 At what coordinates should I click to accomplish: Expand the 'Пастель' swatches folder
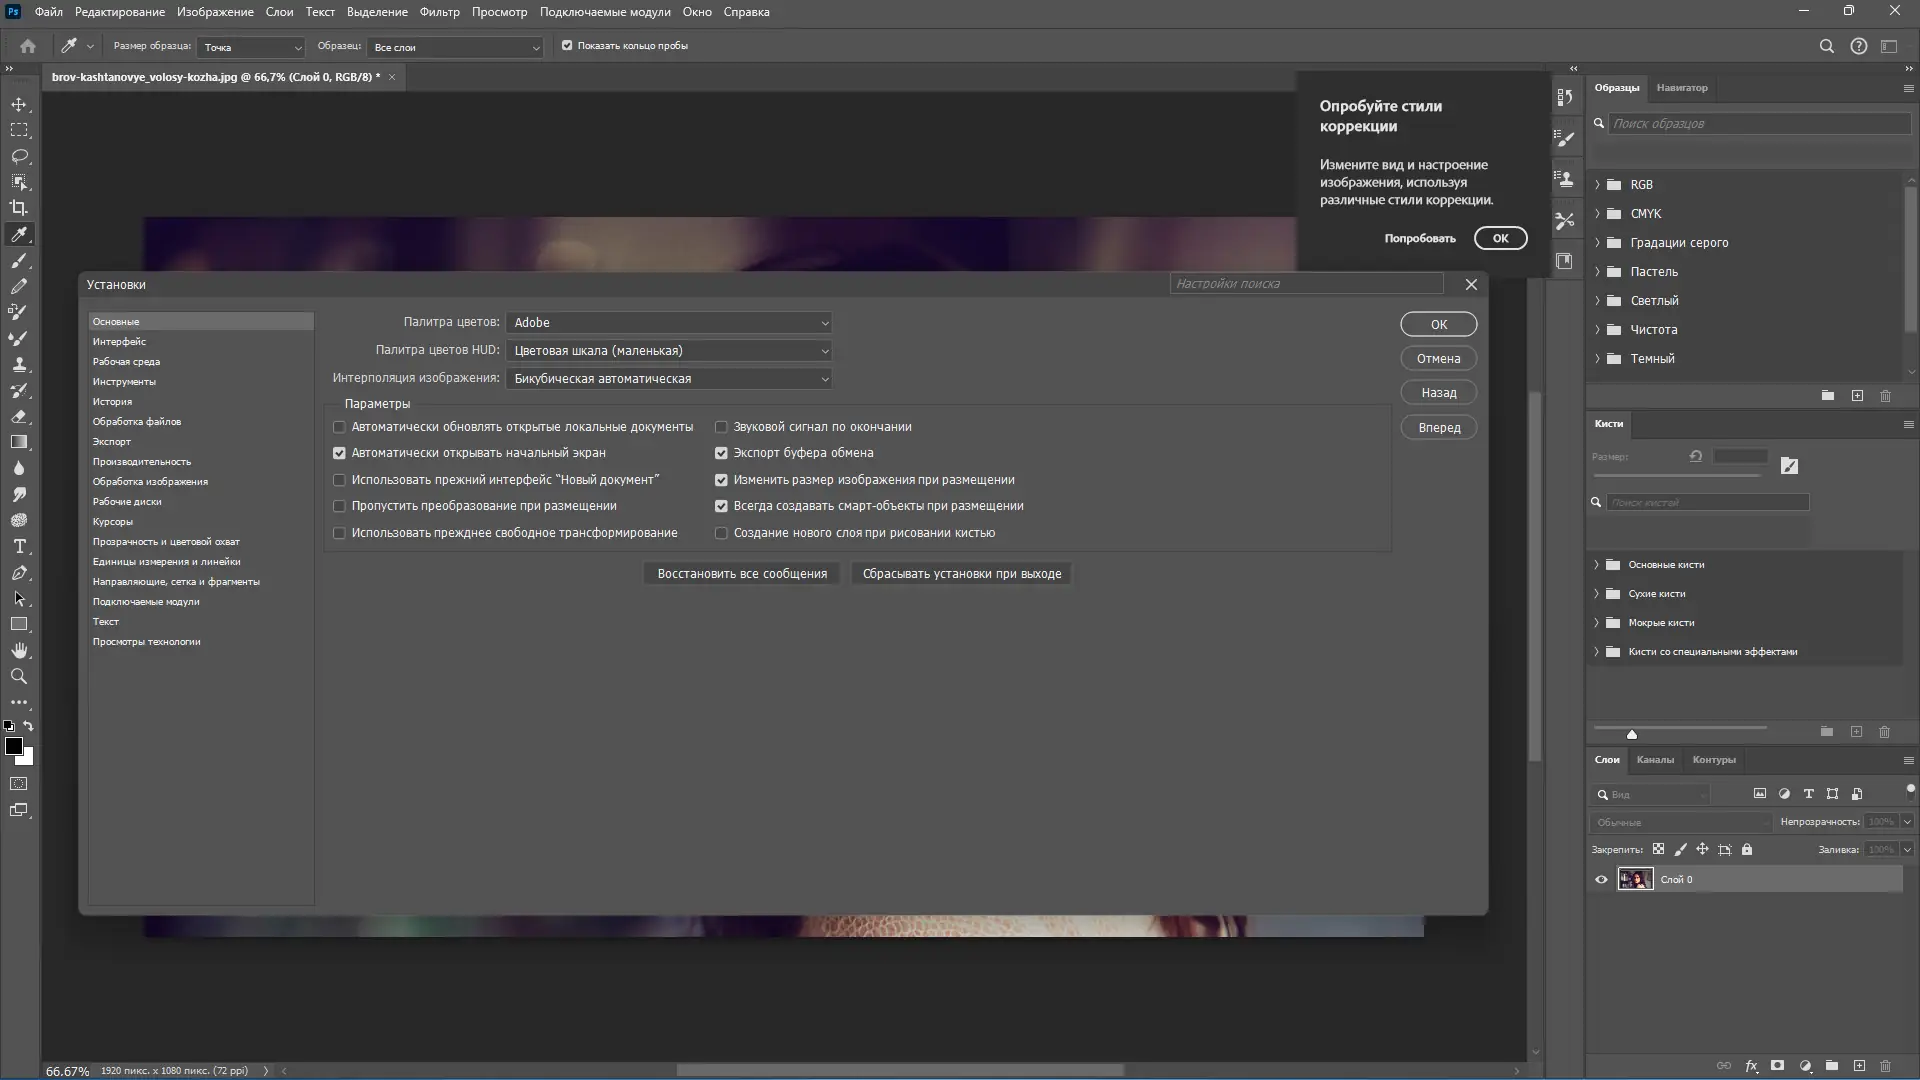[1597, 272]
